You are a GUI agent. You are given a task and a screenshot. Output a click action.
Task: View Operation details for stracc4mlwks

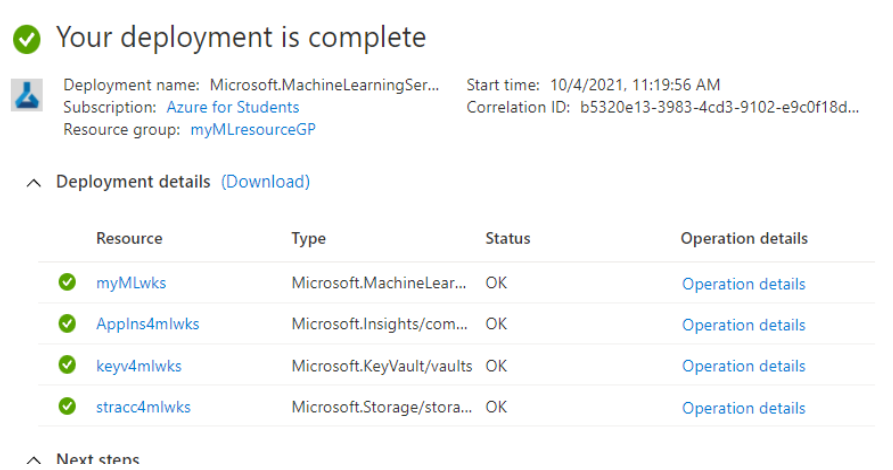(744, 408)
